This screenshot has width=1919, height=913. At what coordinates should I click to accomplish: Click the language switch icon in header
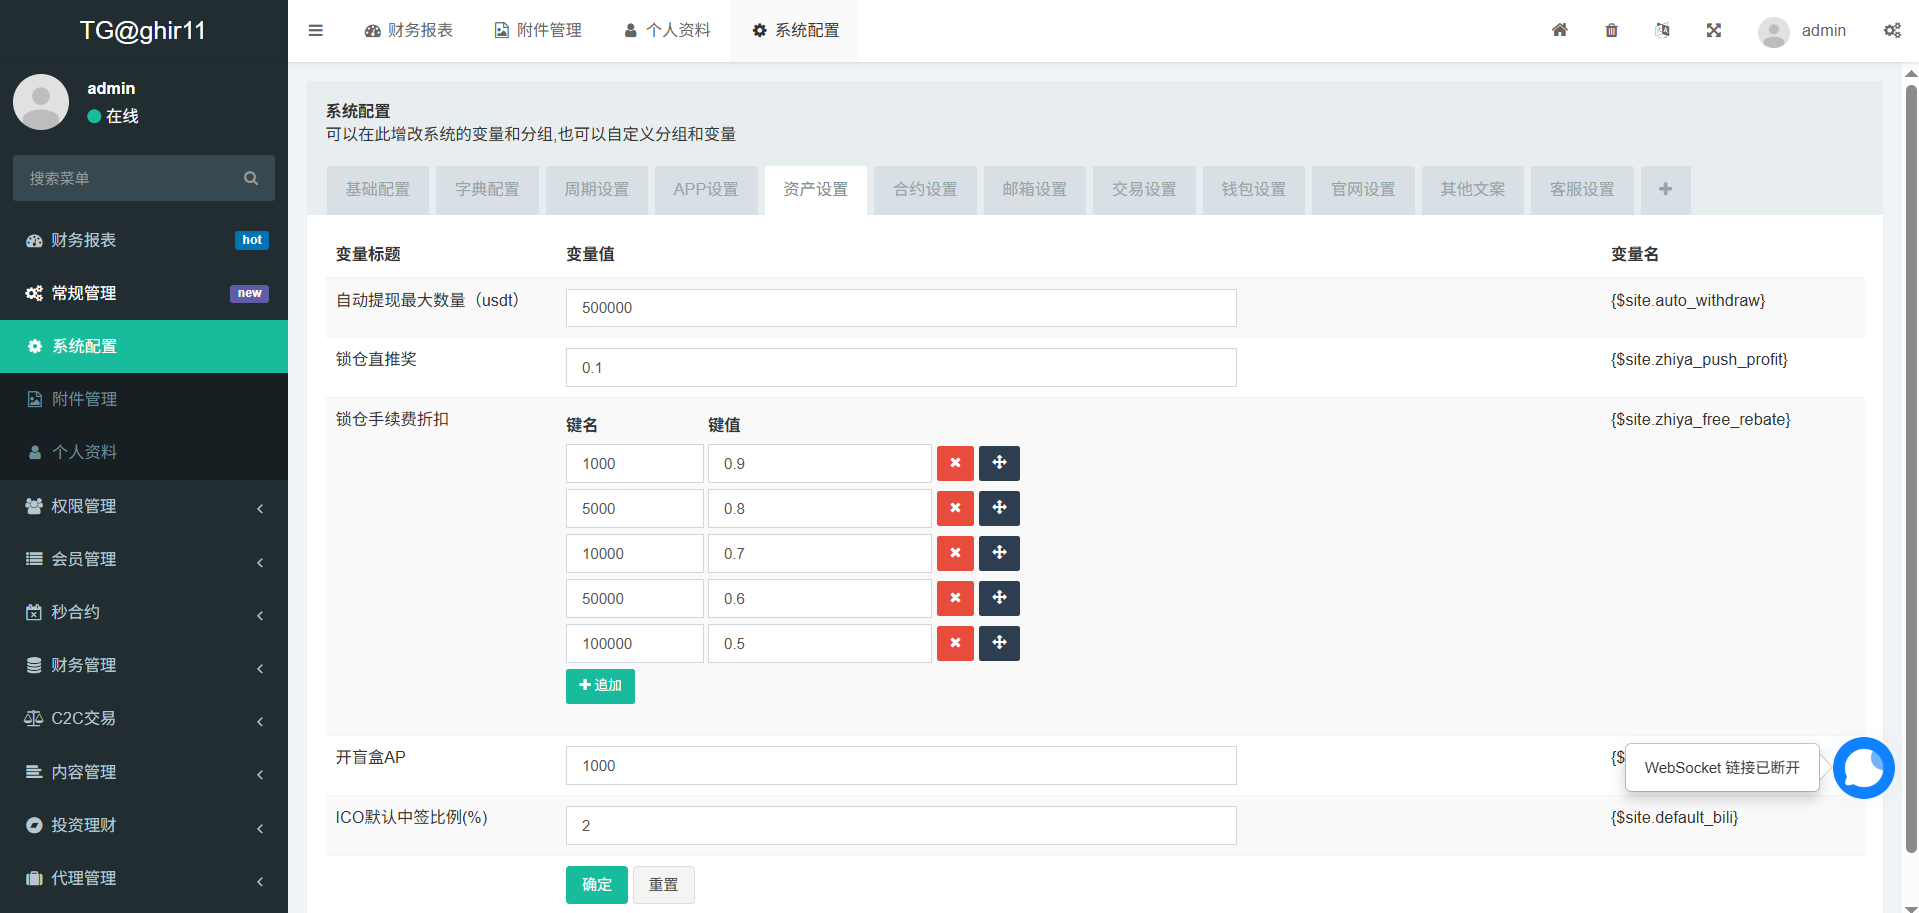pyautogui.click(x=1662, y=30)
